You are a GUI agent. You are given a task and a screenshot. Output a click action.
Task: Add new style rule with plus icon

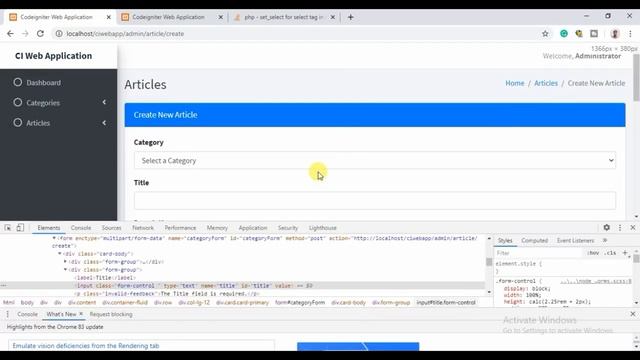coord(625,253)
